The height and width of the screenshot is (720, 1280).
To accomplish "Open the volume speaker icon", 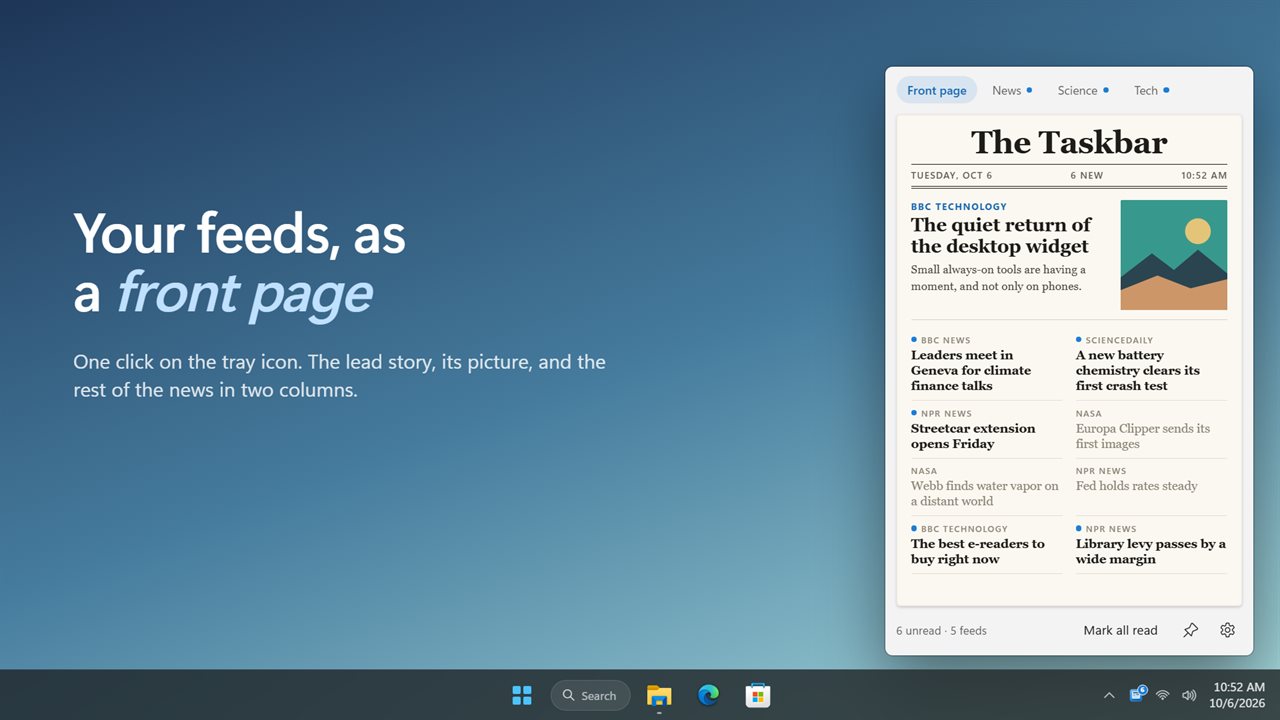I will point(1189,695).
